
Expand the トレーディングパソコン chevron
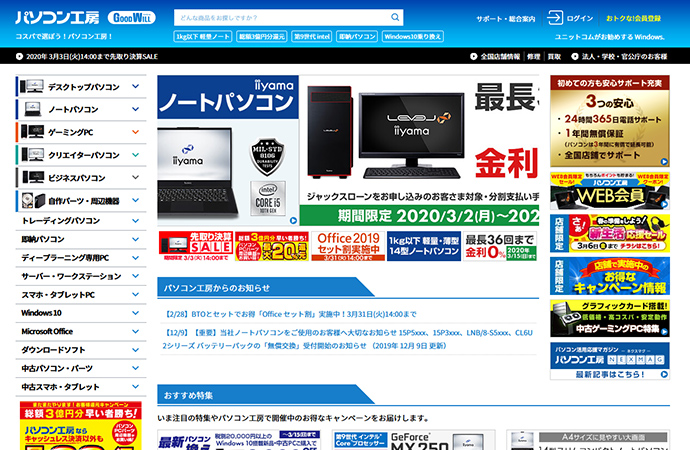tap(136, 221)
